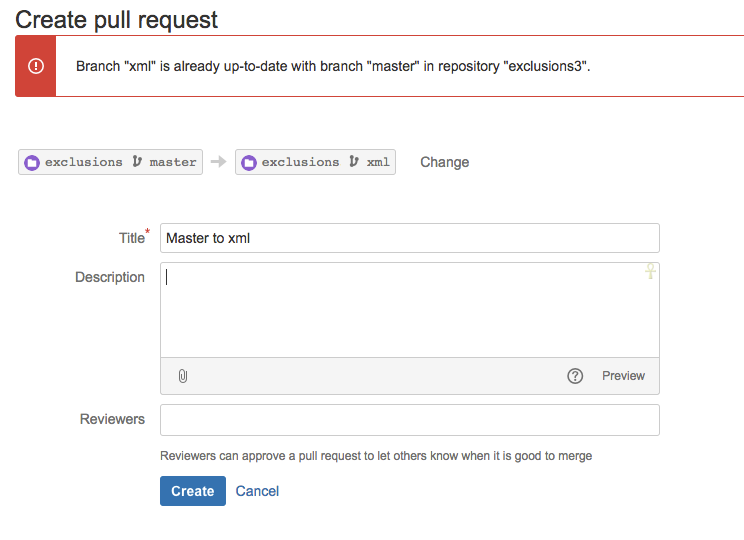Click the Create pull request heading

click(117, 20)
